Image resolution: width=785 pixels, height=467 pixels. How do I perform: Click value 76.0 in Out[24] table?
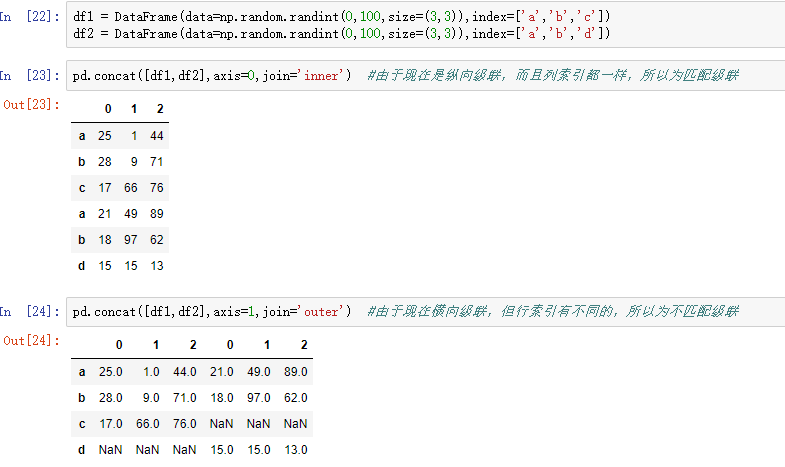(185, 424)
